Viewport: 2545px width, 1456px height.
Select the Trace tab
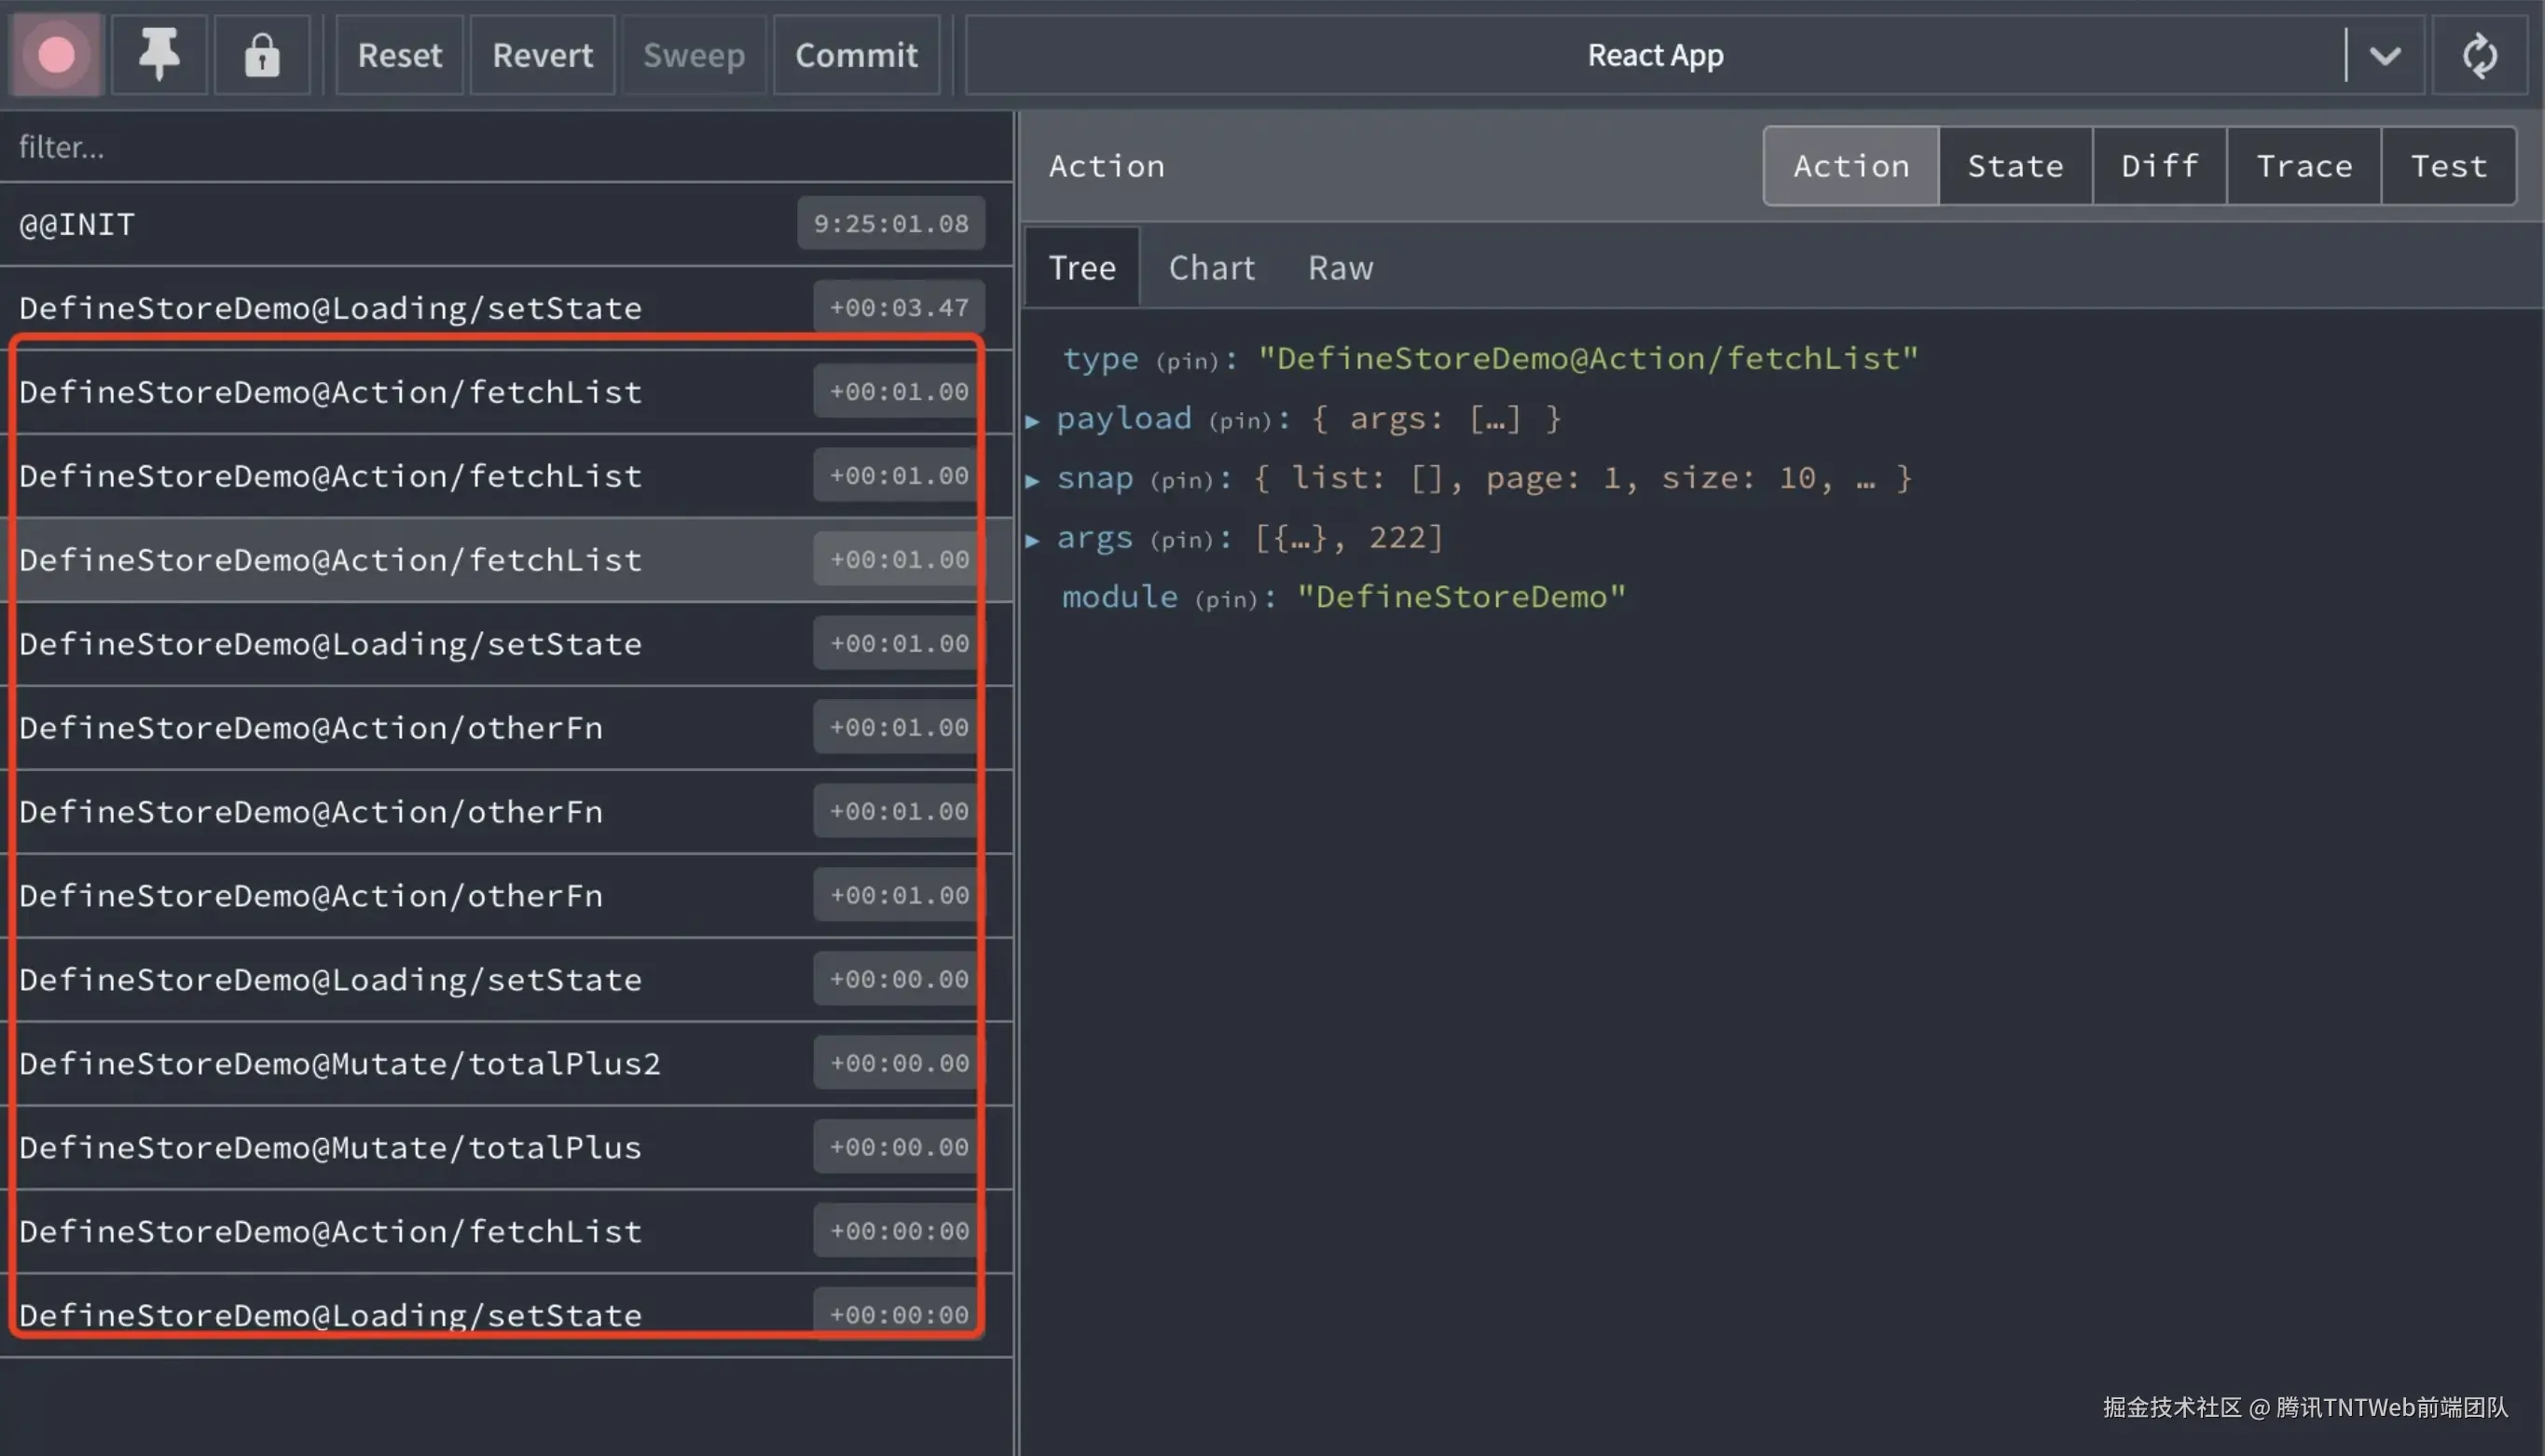tap(2304, 166)
